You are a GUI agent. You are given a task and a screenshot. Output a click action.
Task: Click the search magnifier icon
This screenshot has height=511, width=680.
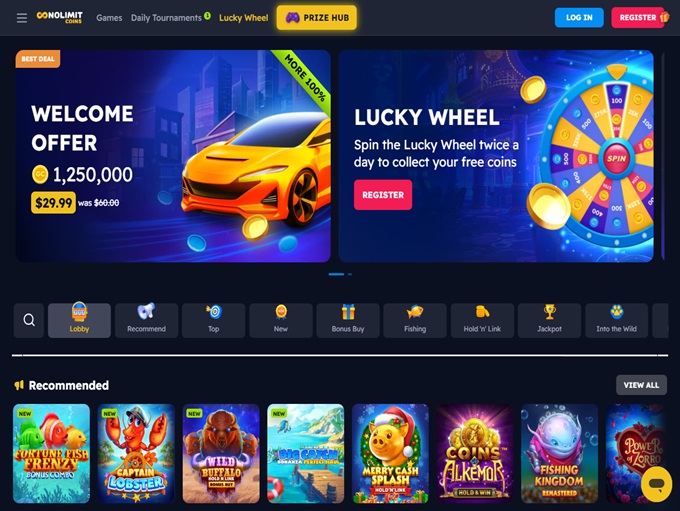pos(29,320)
